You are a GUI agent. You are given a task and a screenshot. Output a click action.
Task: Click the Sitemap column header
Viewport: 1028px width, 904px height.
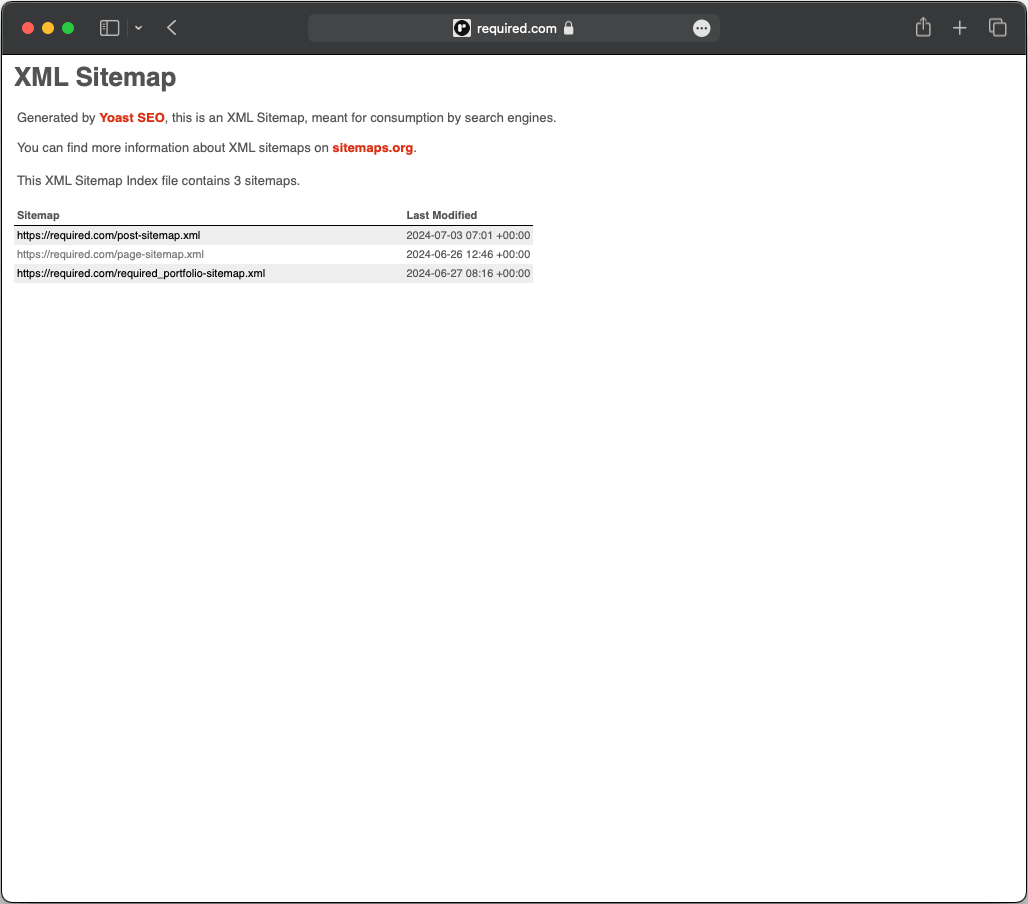(x=38, y=215)
